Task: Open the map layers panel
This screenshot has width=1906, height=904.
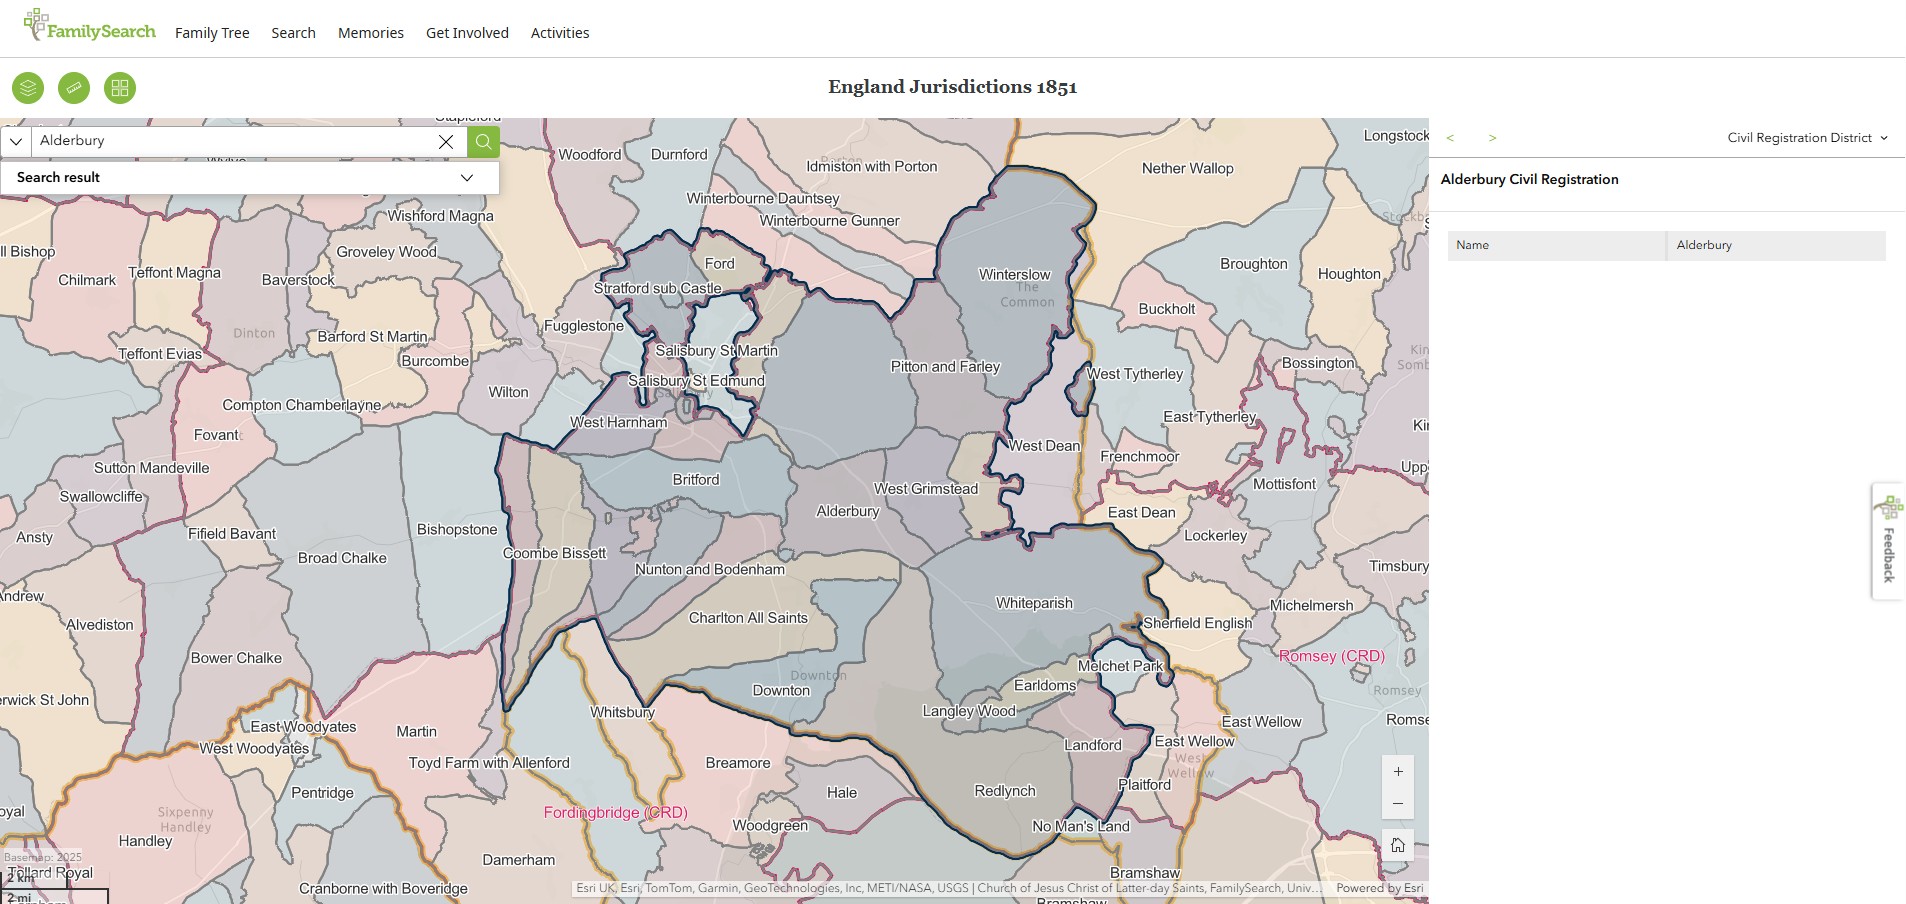Action: [x=27, y=88]
